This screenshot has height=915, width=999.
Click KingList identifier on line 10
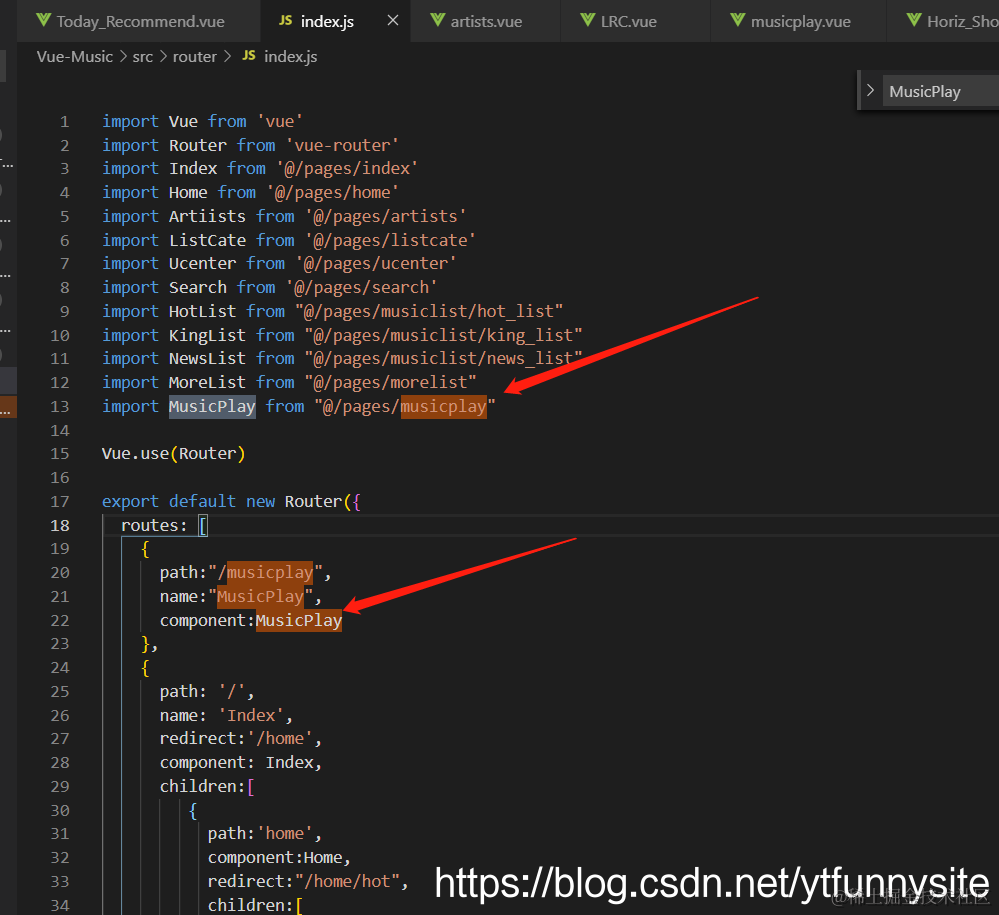pyautogui.click(x=207, y=335)
